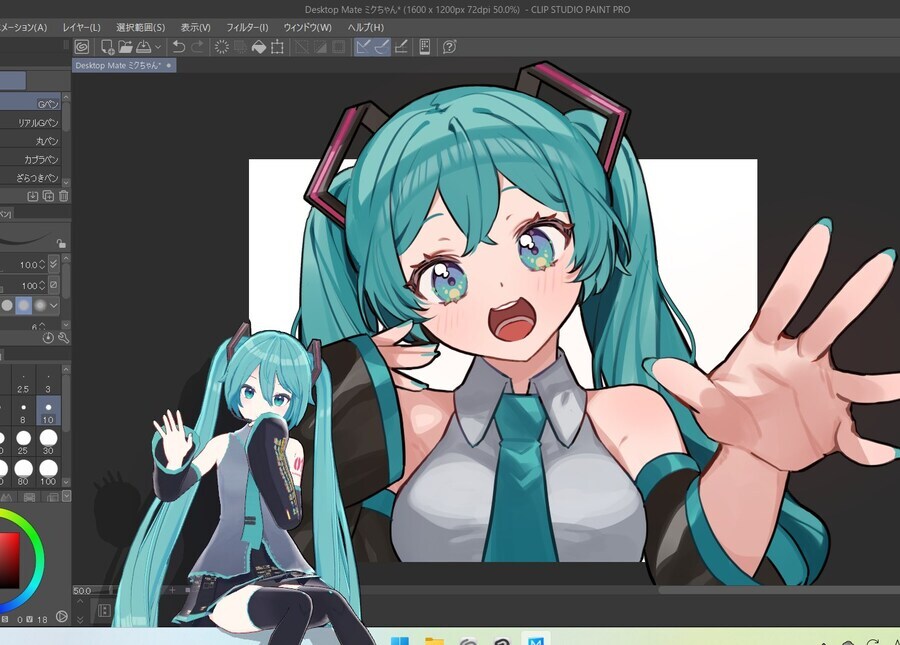The image size is (900, 645).
Task: Click the opacity stepper arrows
Action: tap(42, 285)
